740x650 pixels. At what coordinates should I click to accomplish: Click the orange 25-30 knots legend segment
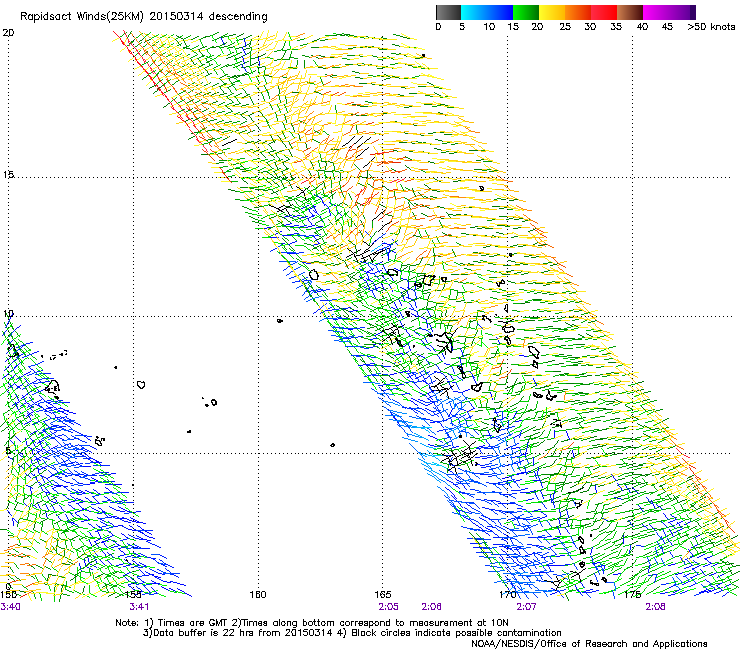(x=578, y=12)
